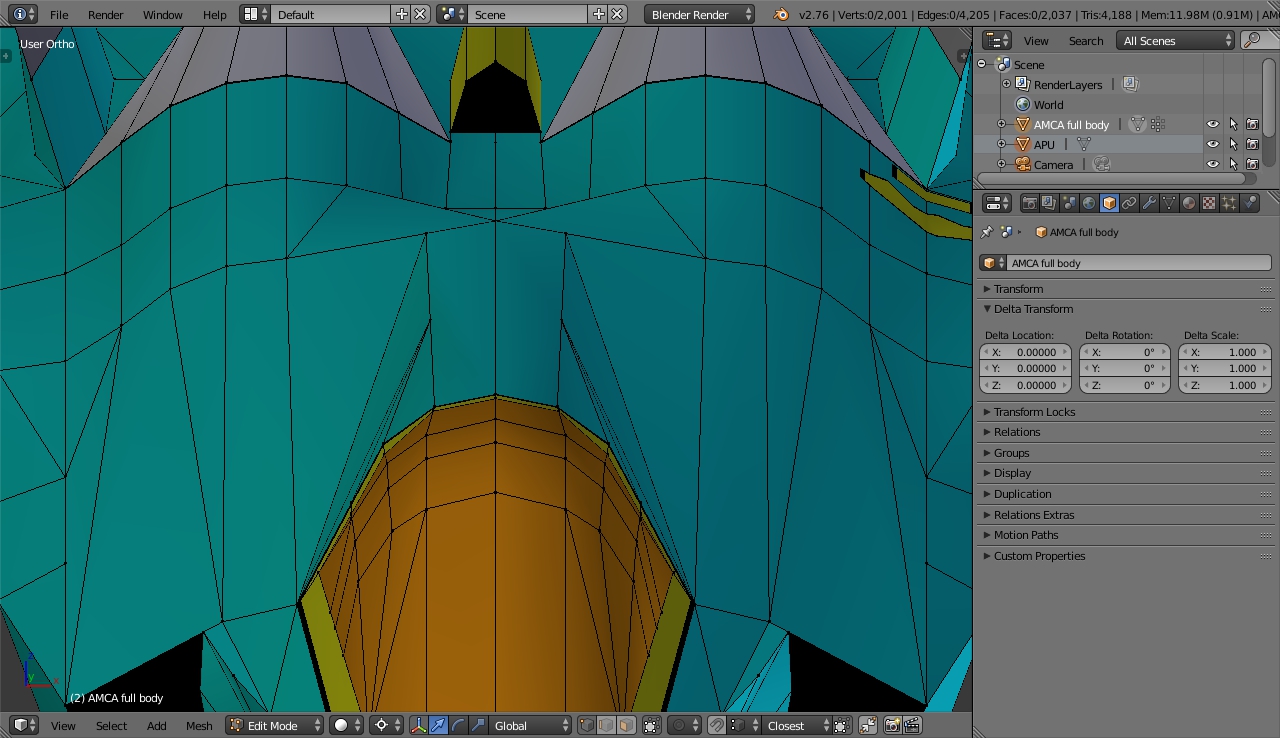Toggle the 3D manipulator widget
1280x738 pixels.
coord(419,725)
